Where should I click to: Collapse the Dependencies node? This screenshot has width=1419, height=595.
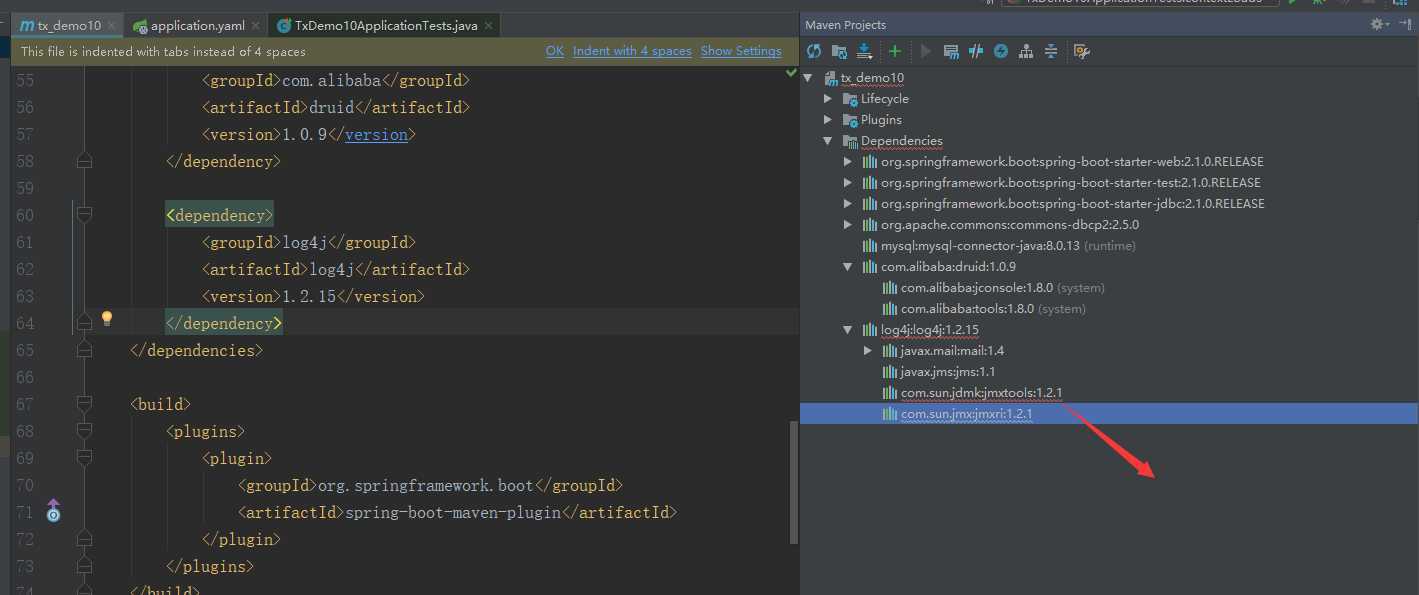click(x=828, y=141)
